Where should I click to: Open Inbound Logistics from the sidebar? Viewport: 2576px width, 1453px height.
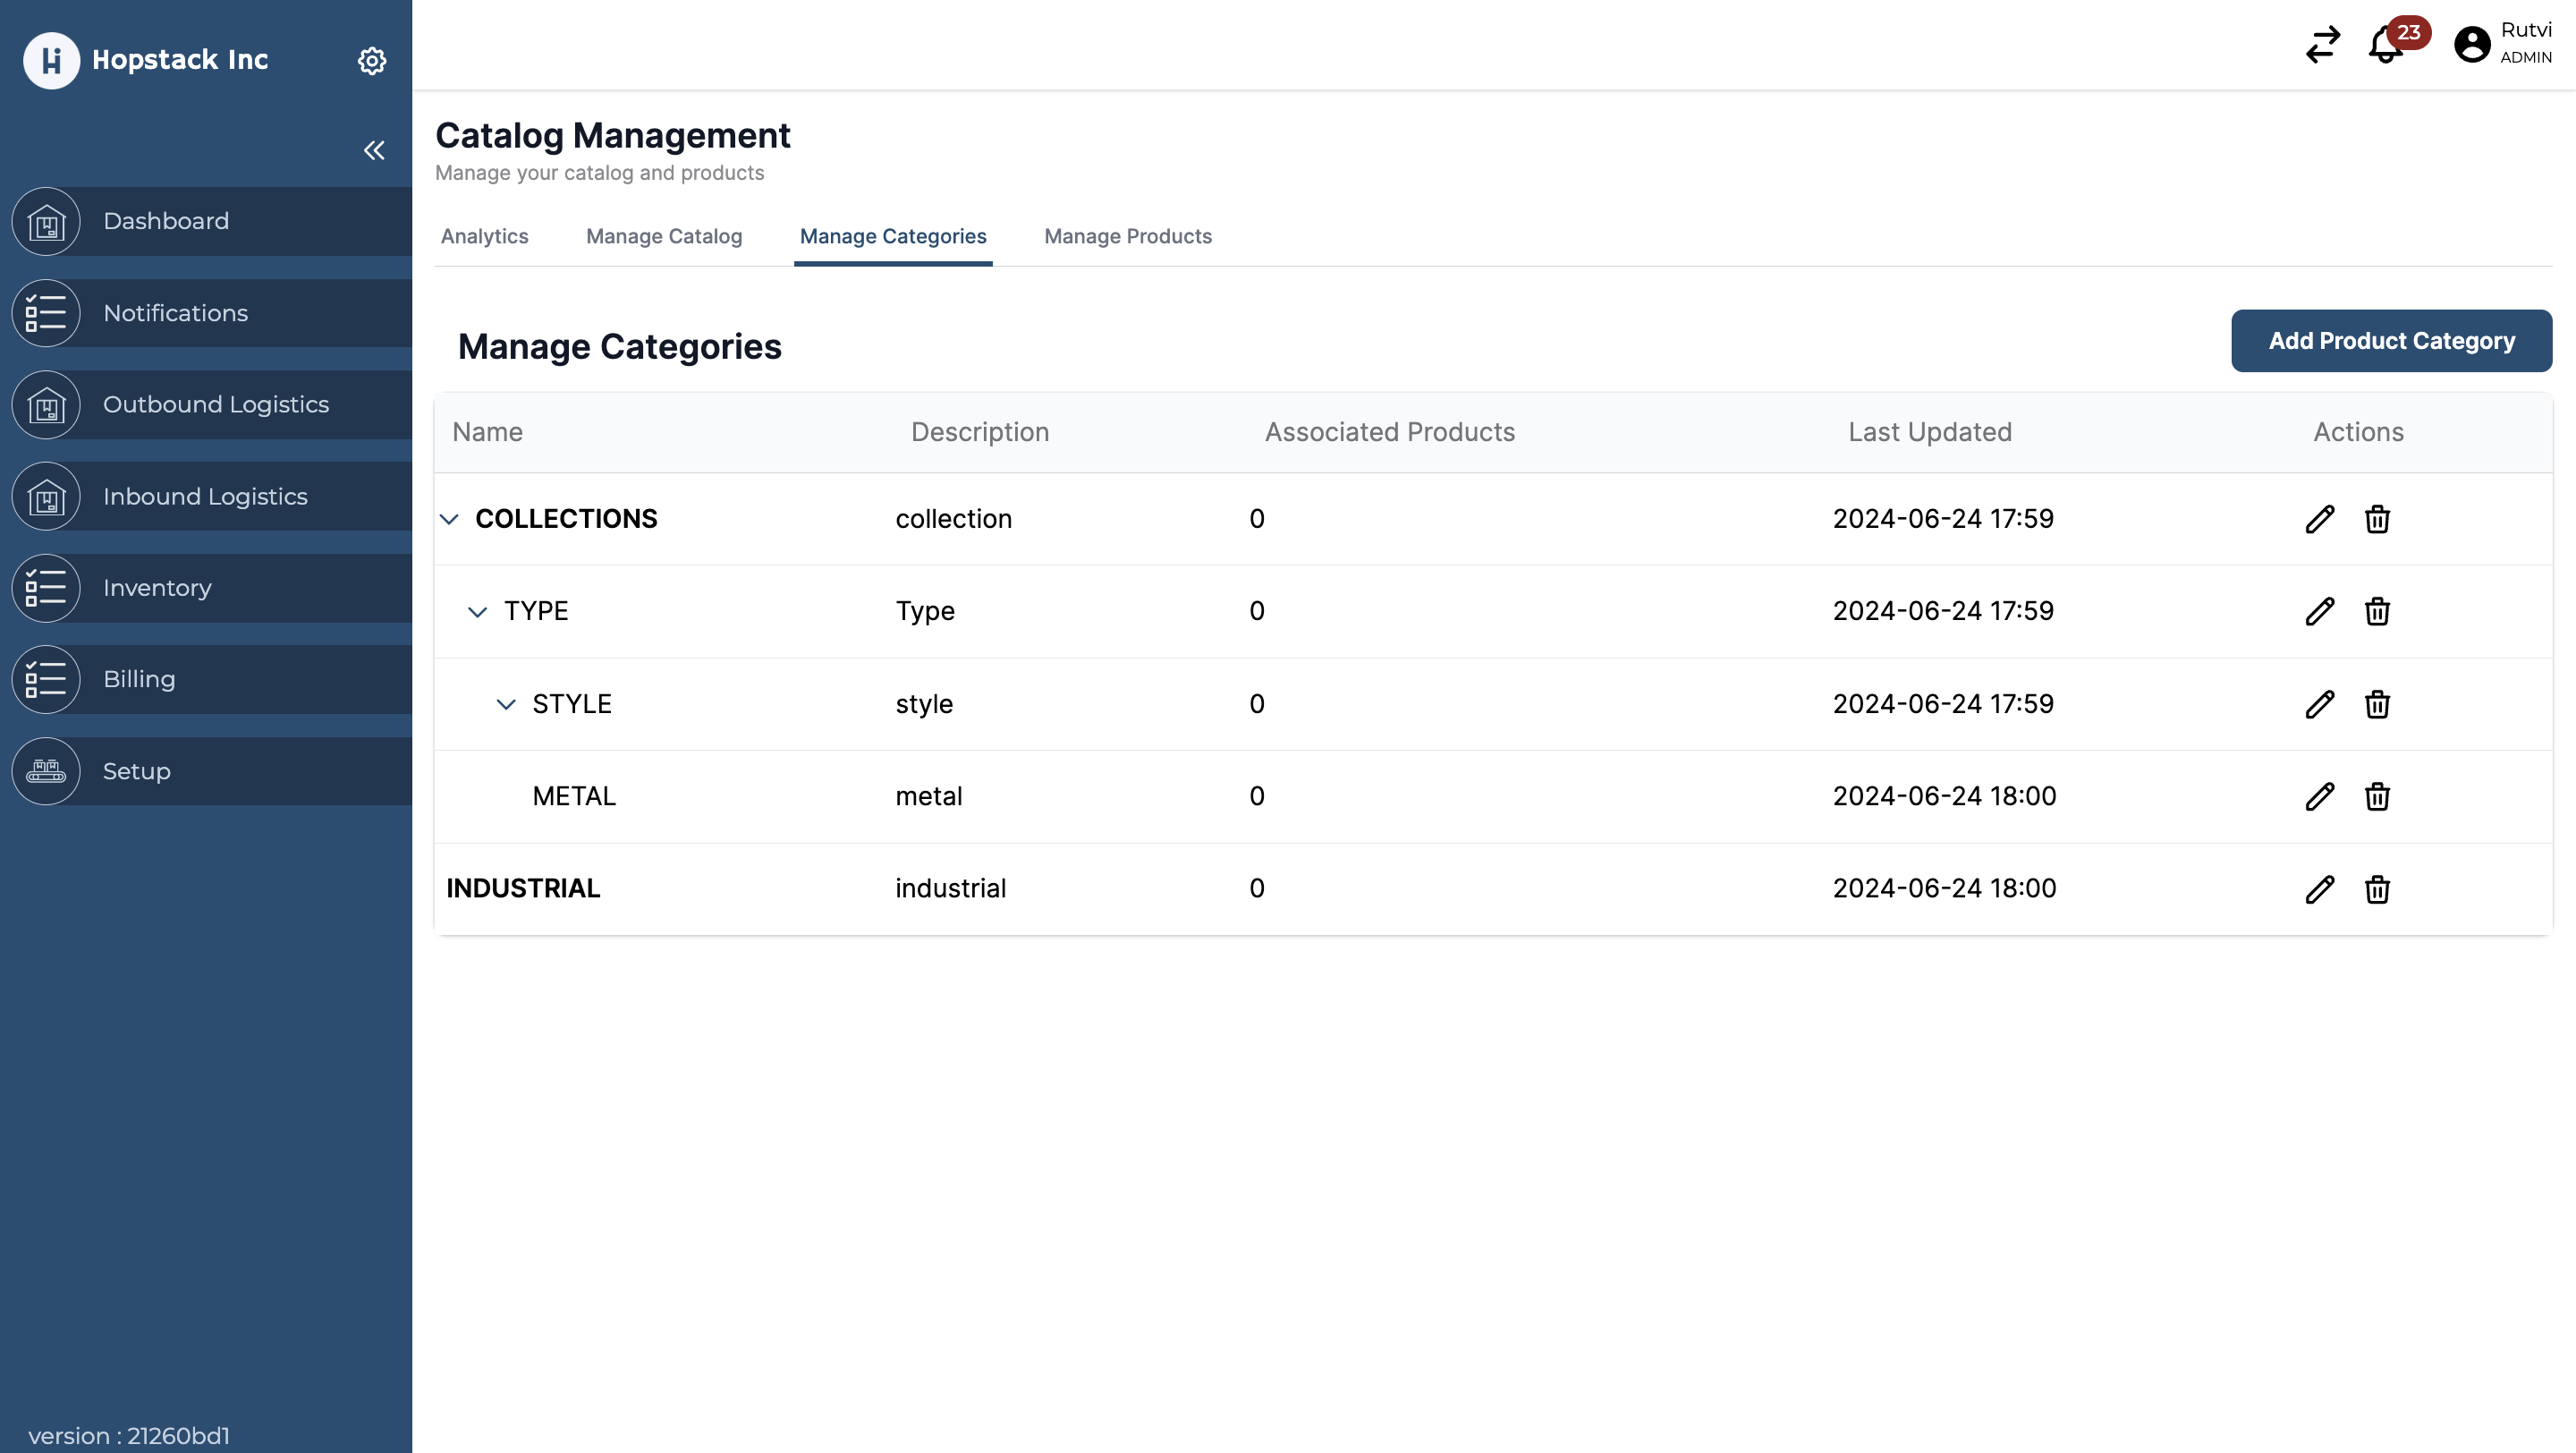click(46, 496)
